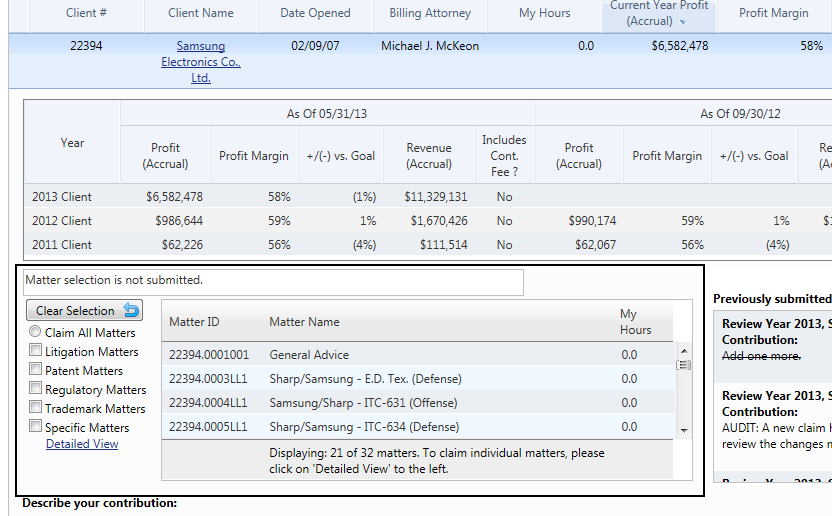Click the $986,644 profit value
Image resolution: width=832 pixels, height=516 pixels.
pyautogui.click(x=179, y=221)
